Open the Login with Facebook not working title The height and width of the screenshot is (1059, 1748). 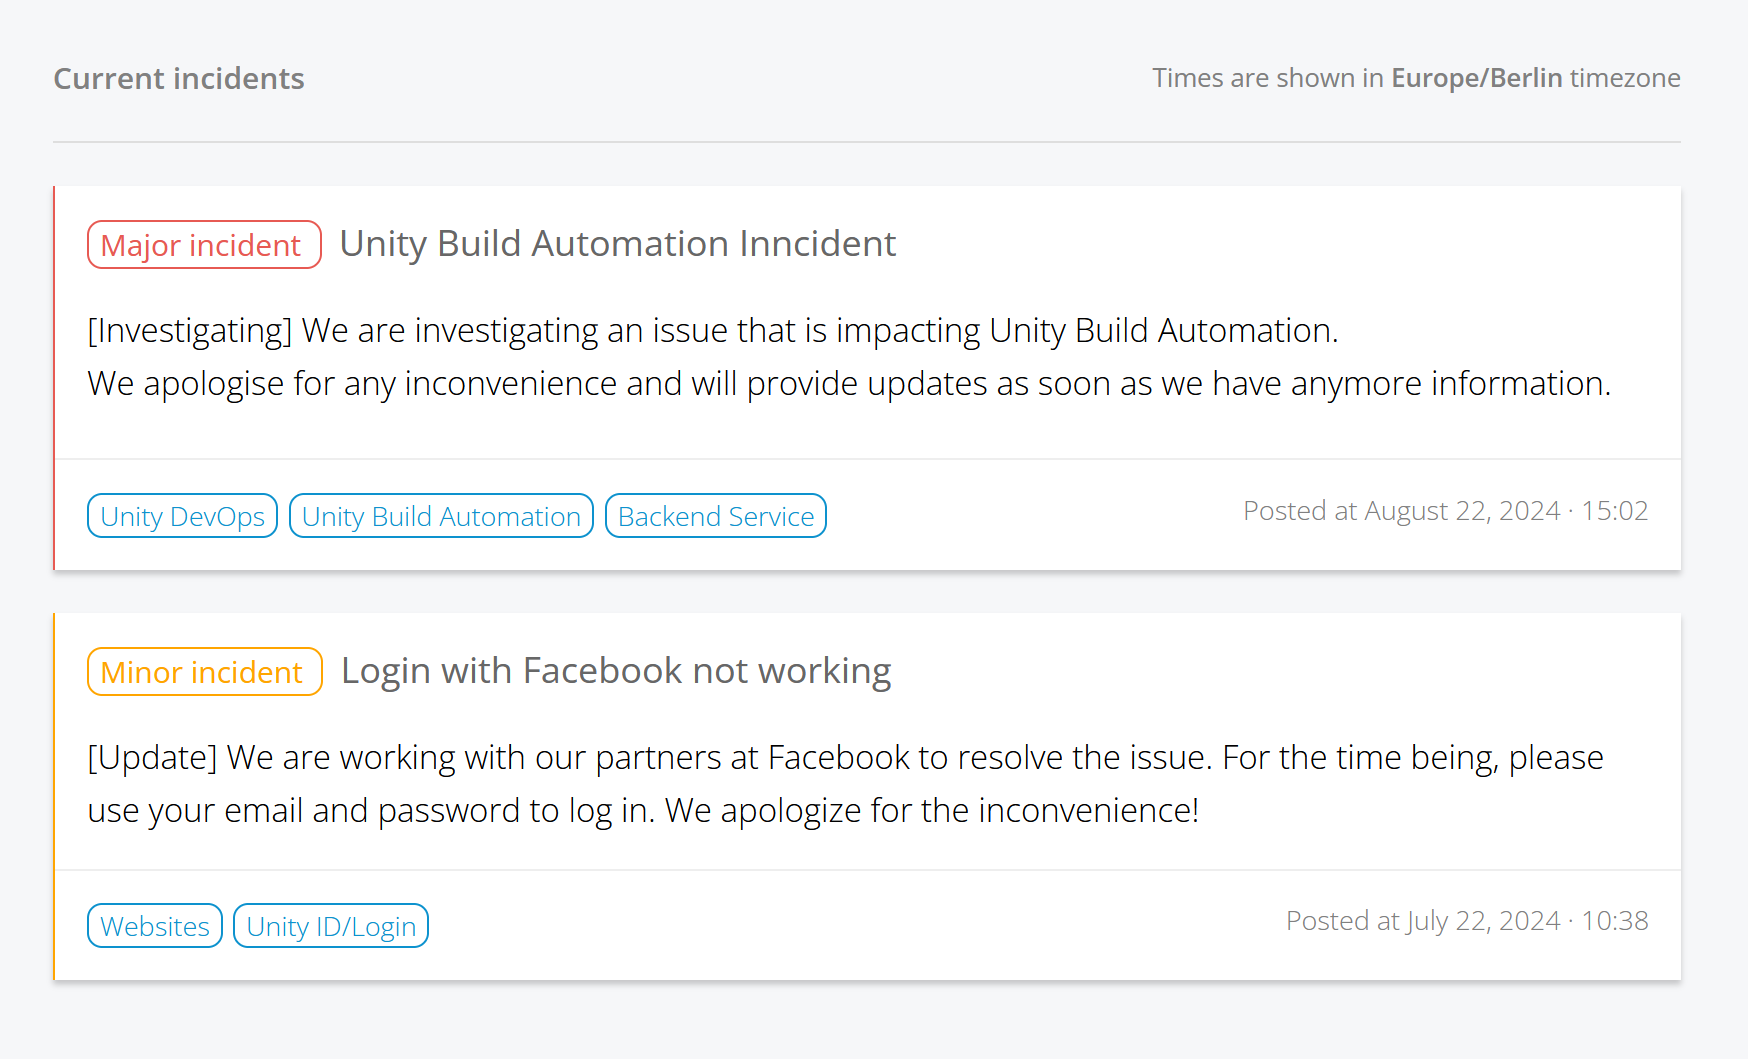coord(616,671)
